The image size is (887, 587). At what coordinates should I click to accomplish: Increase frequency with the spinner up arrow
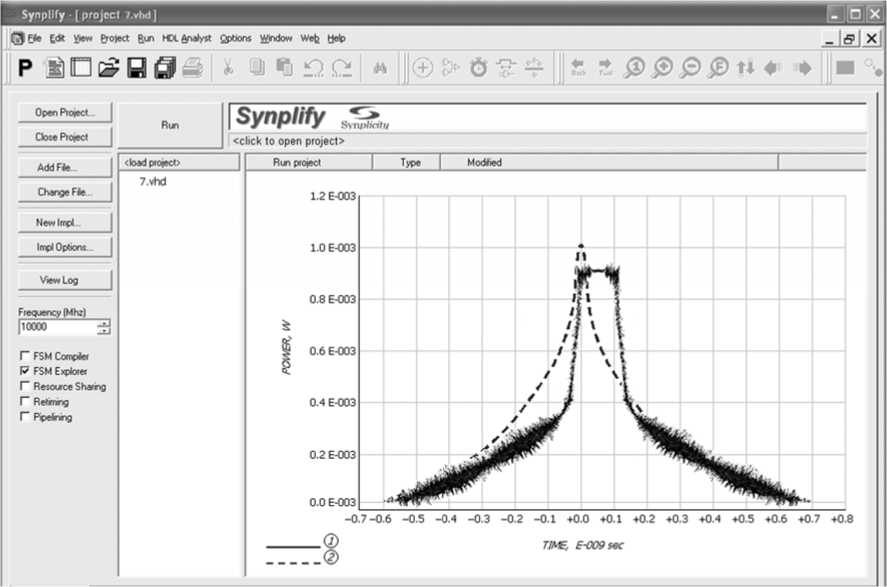tap(104, 323)
